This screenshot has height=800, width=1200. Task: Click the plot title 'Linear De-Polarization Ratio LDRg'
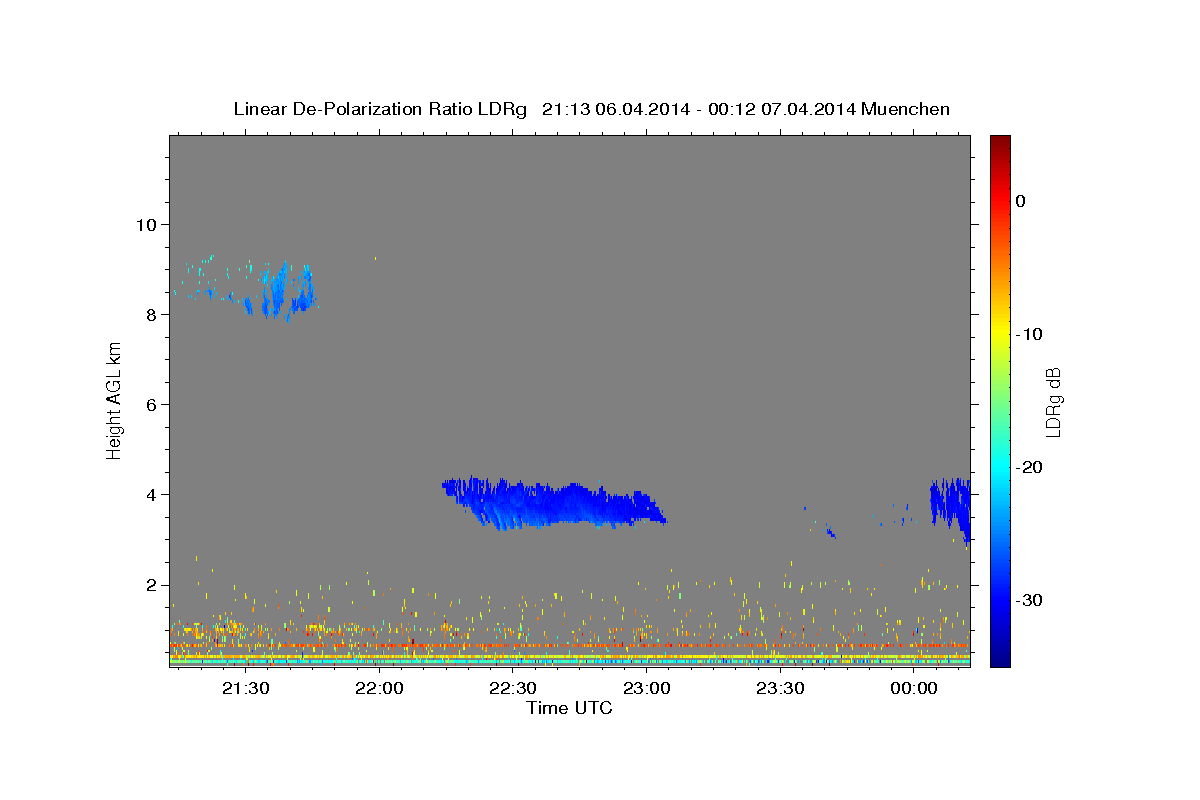point(379,109)
